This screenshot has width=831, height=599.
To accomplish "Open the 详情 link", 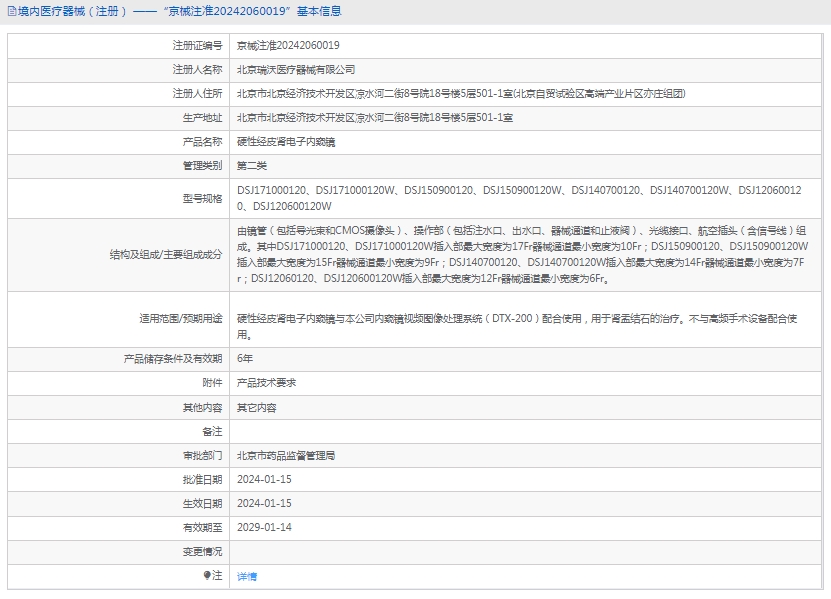I will click(246, 576).
